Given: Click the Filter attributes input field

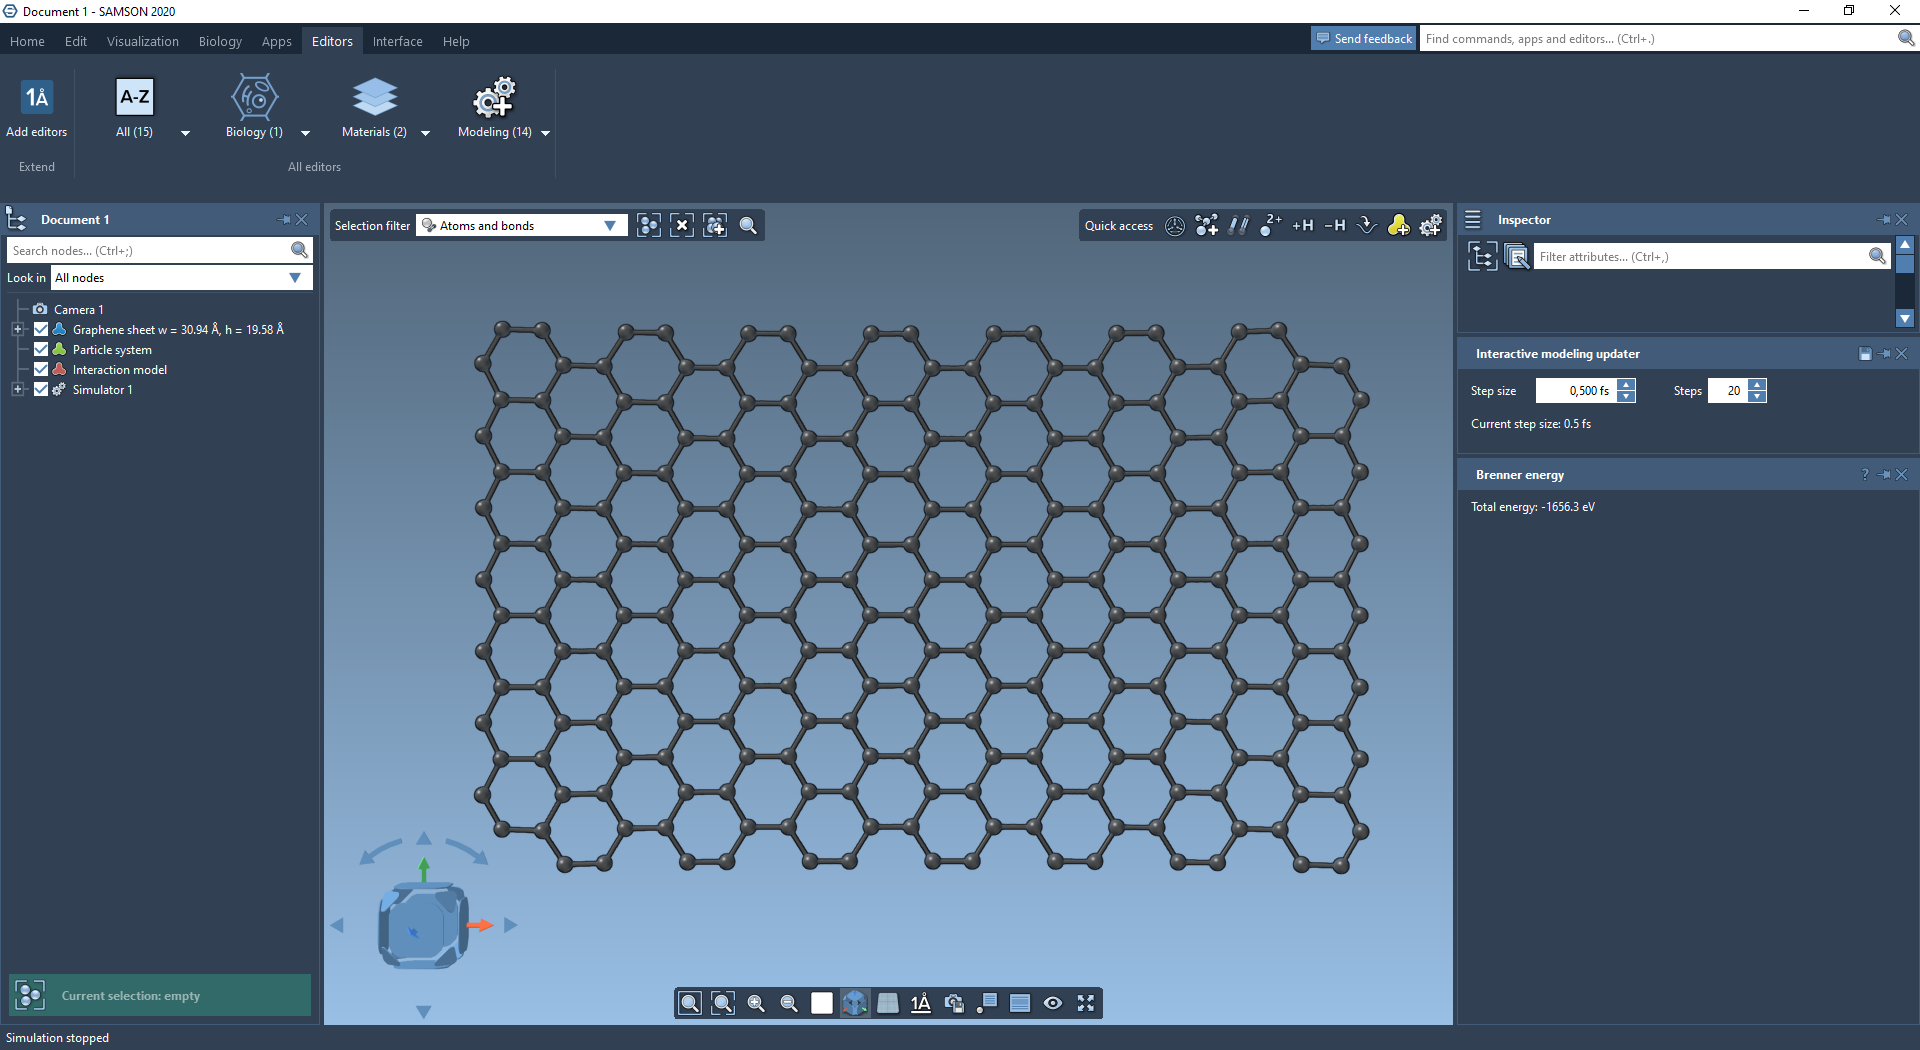Looking at the screenshot, I should click(1700, 257).
